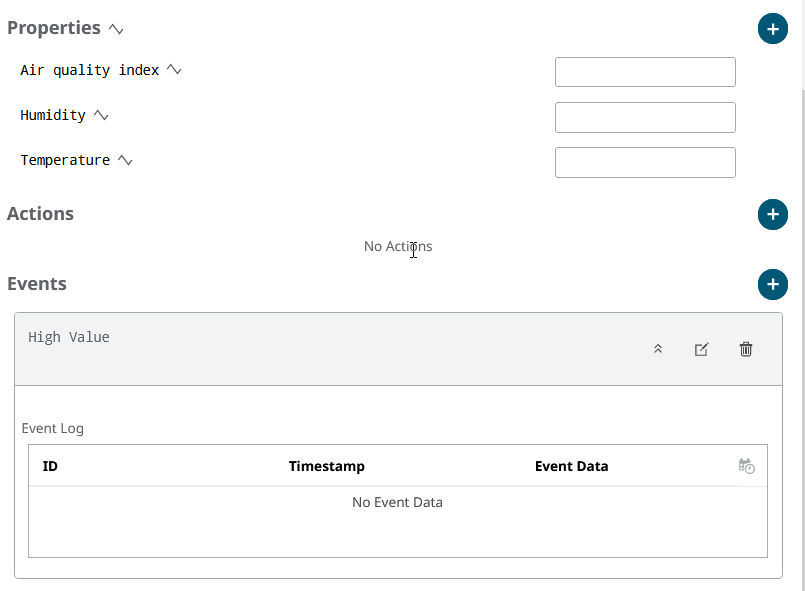
Task: Click the Event Data column header
Action: pos(571,466)
